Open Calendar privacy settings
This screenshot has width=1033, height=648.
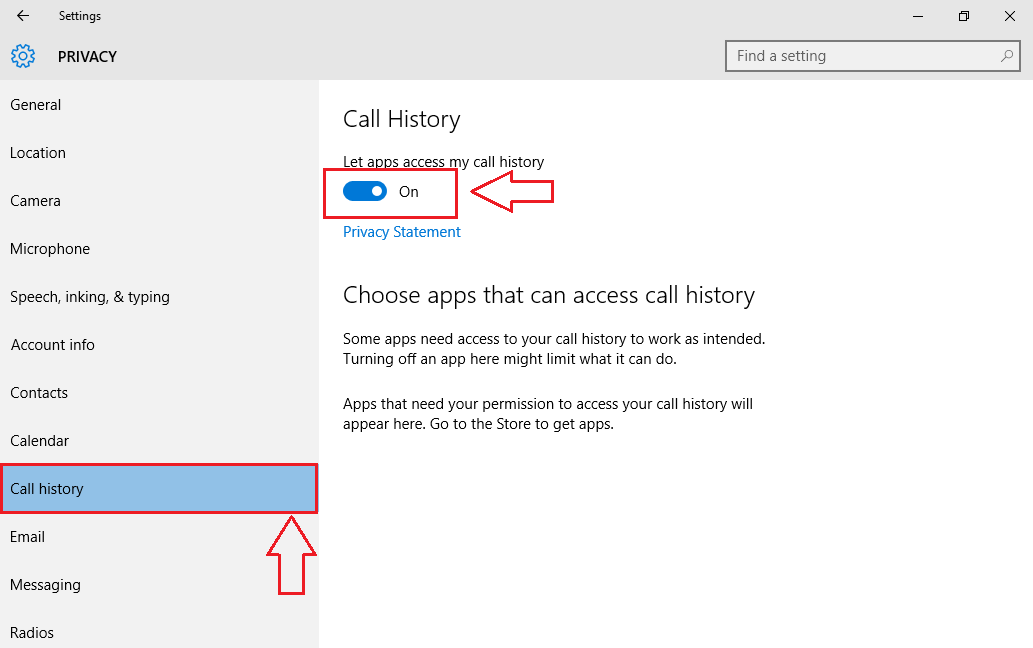click(x=159, y=441)
